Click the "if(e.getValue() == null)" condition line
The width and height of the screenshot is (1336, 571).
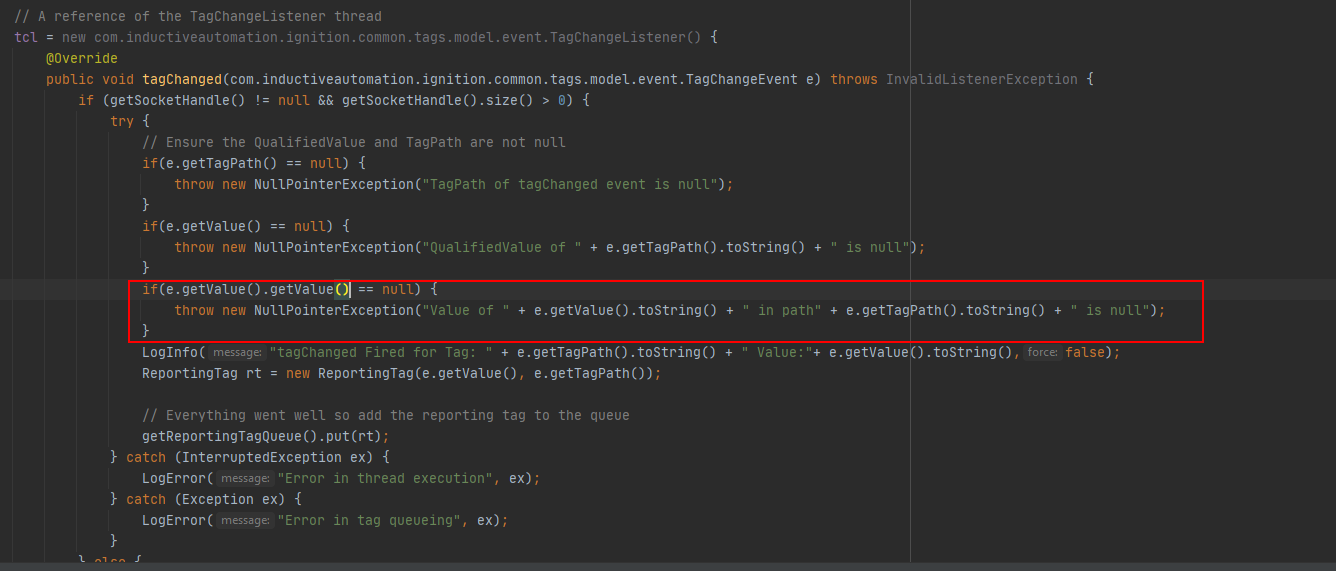pos(246,226)
